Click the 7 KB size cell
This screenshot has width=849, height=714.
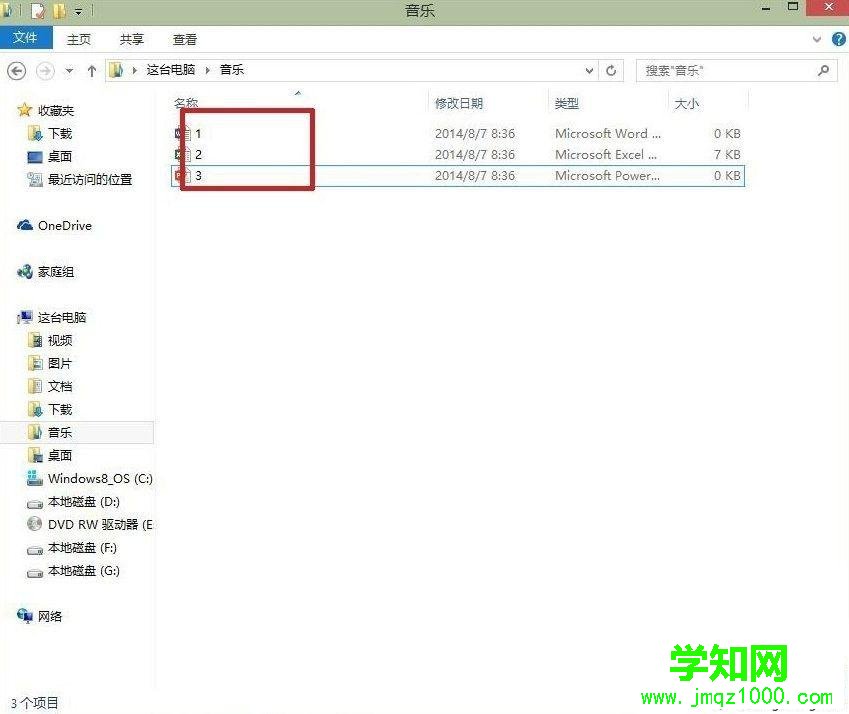[727, 154]
